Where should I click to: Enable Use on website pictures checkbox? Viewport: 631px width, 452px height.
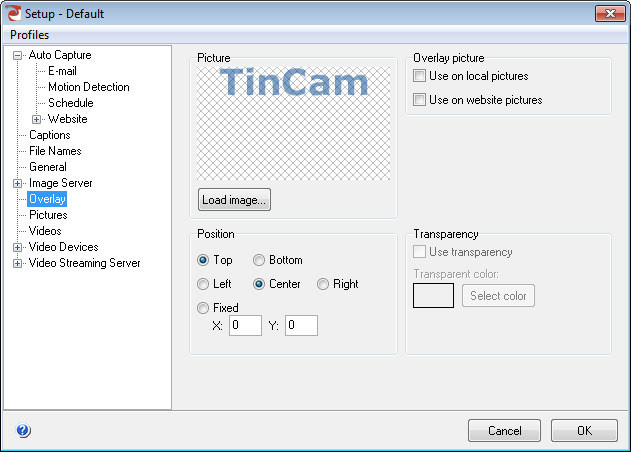point(419,99)
